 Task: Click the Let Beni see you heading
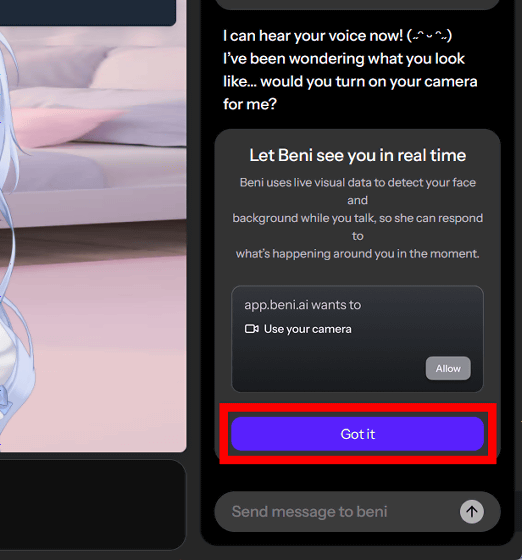[x=357, y=155]
